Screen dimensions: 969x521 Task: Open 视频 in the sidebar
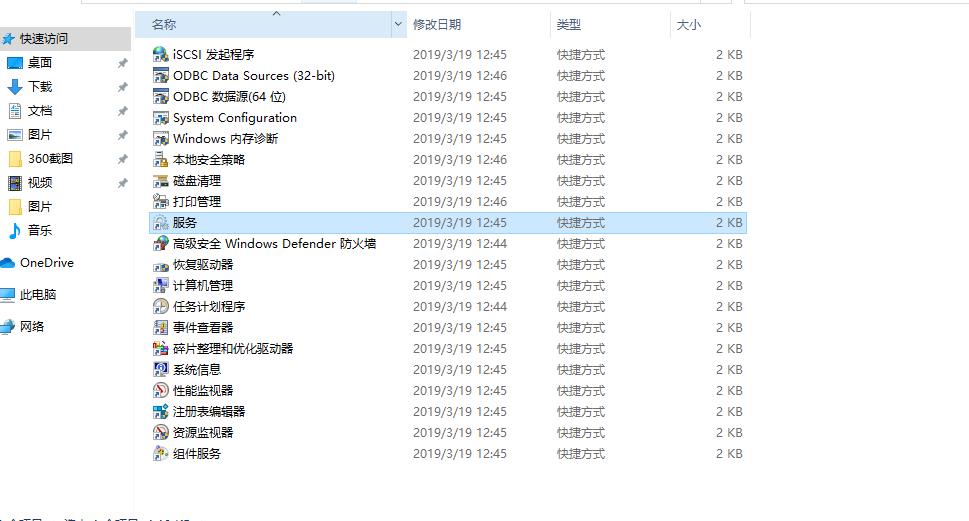tap(40, 183)
